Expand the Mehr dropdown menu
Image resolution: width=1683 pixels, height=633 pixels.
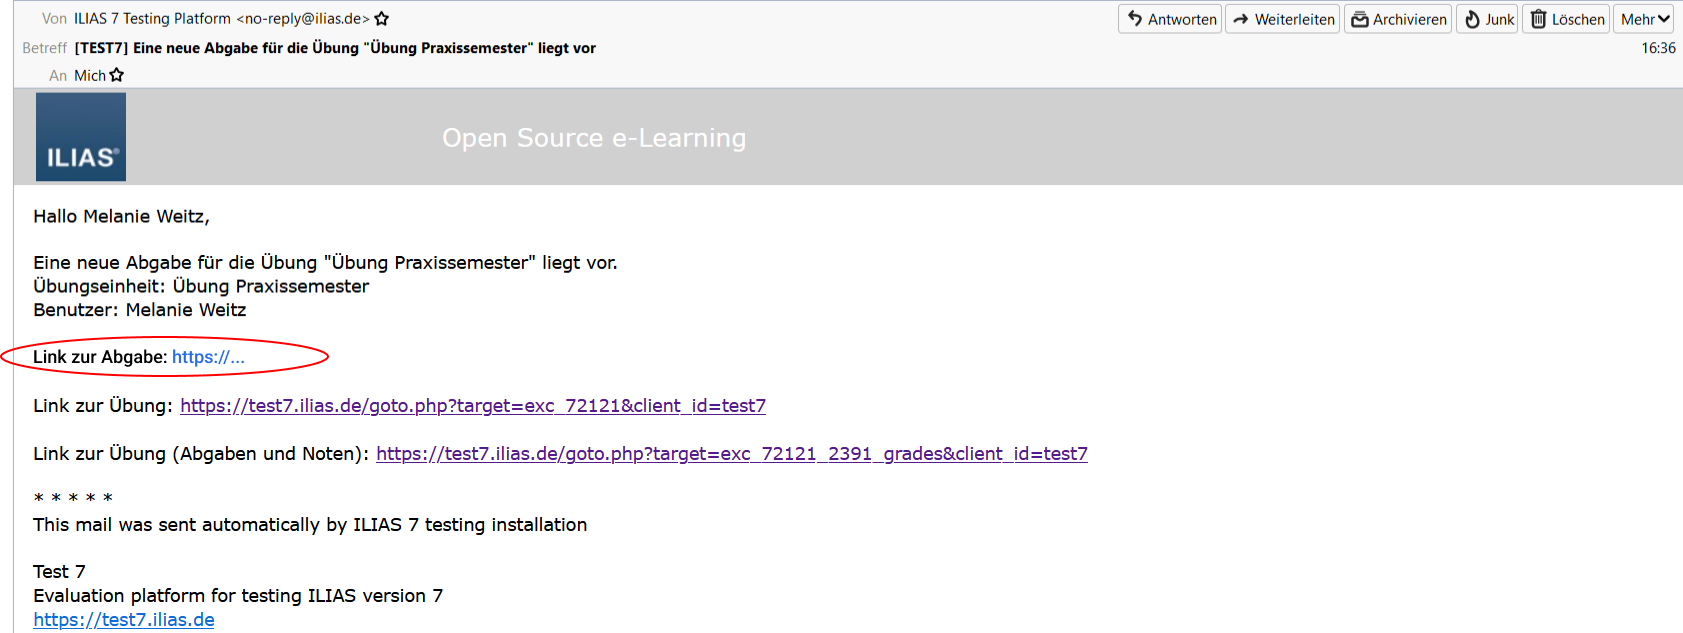pyautogui.click(x=1645, y=19)
